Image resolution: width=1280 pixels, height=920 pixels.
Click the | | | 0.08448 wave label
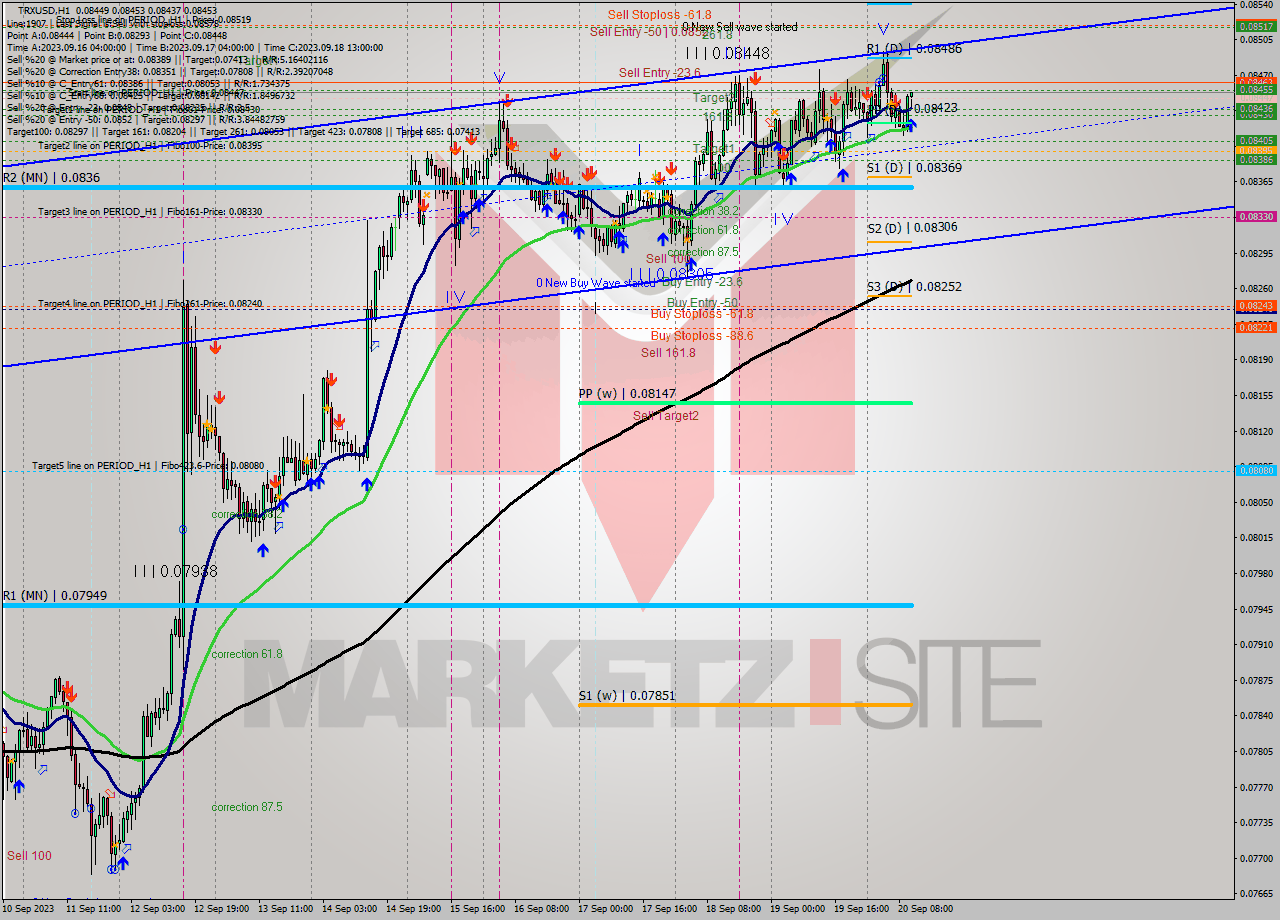tap(728, 53)
